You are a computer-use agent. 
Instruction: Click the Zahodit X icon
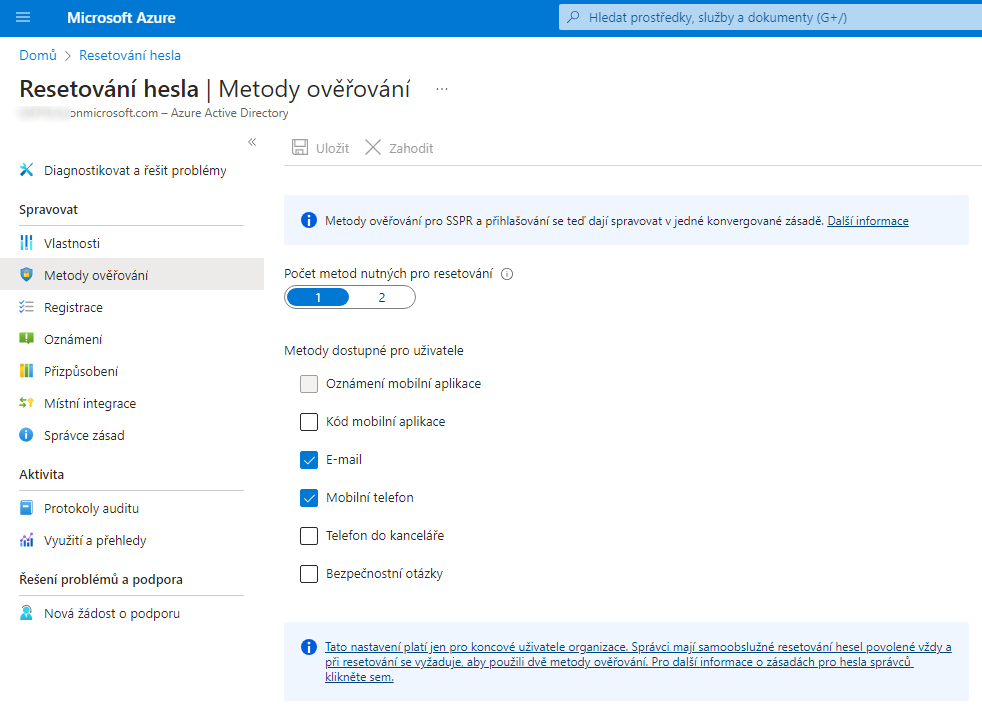(x=373, y=148)
